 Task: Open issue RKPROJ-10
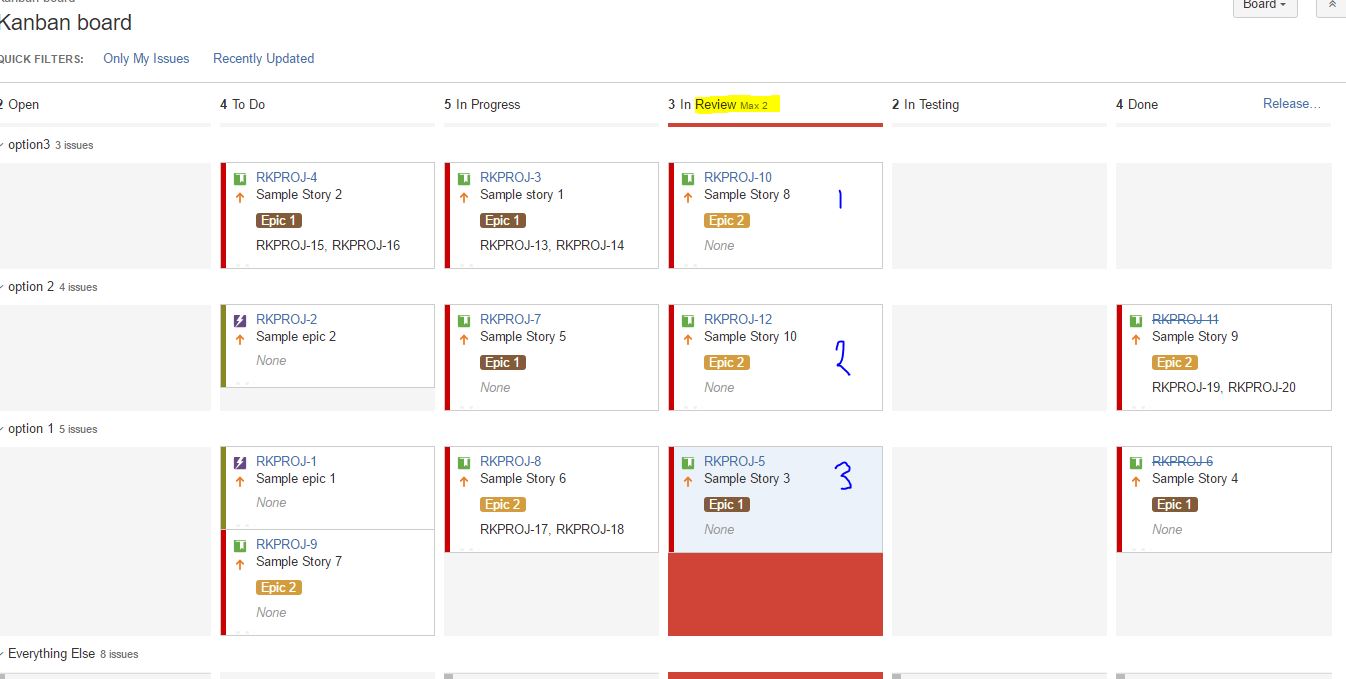click(738, 177)
